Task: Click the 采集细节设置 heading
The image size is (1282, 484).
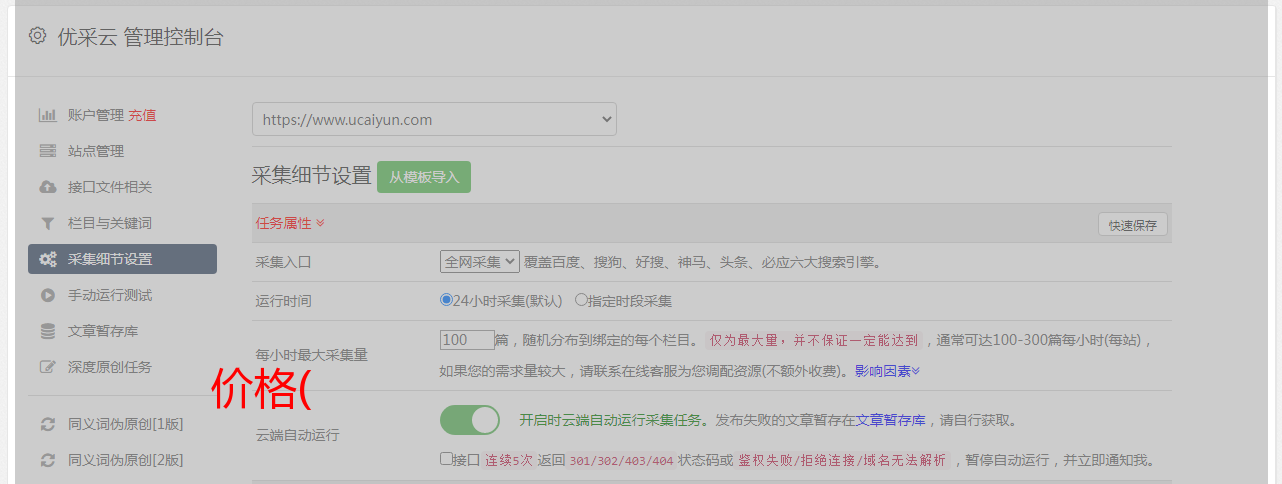Action: click(312, 176)
